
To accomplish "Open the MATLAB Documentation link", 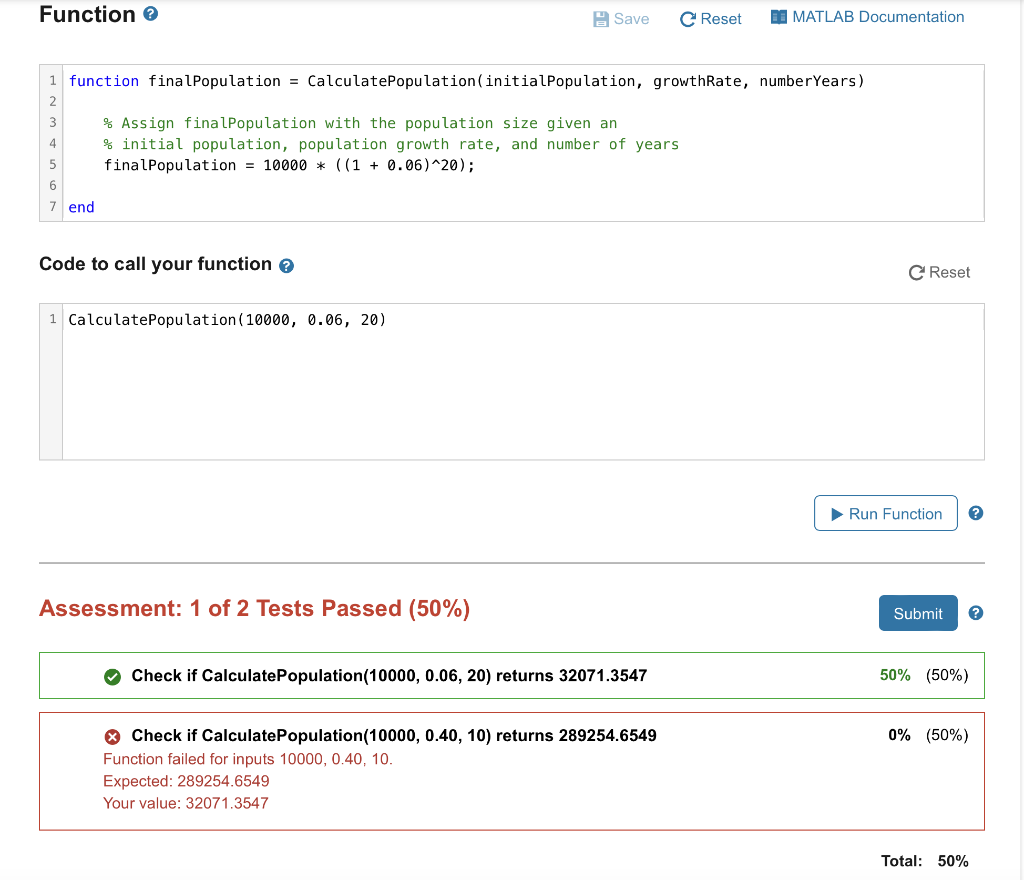I will coord(867,17).
